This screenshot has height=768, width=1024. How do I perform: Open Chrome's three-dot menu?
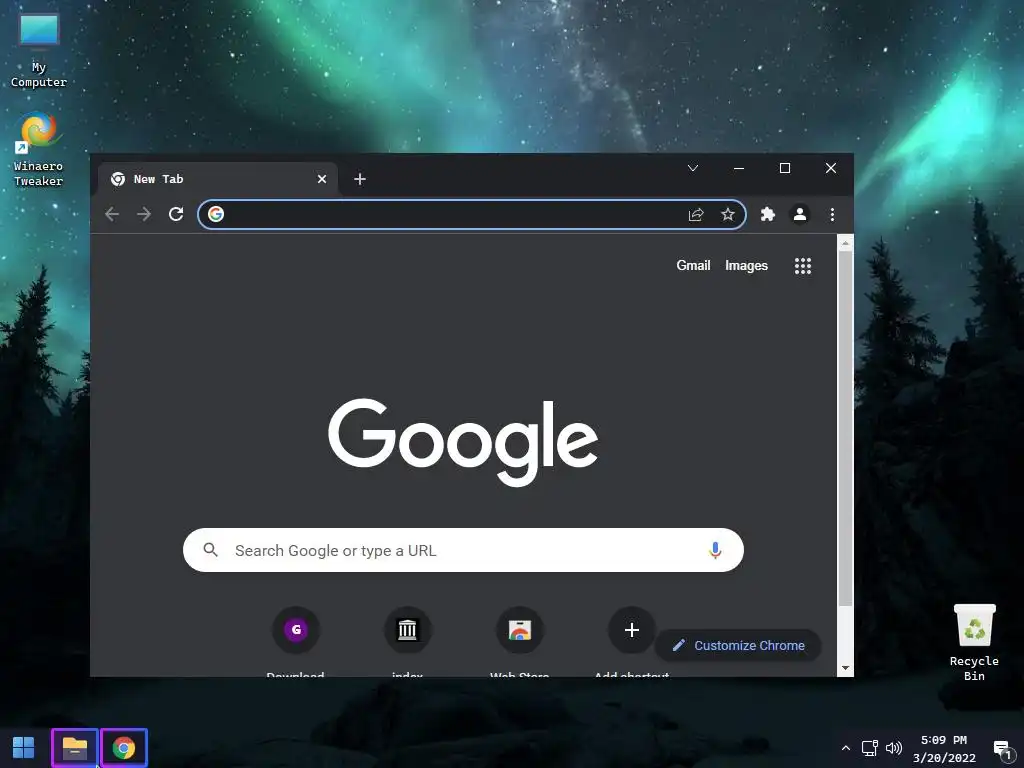(x=832, y=214)
